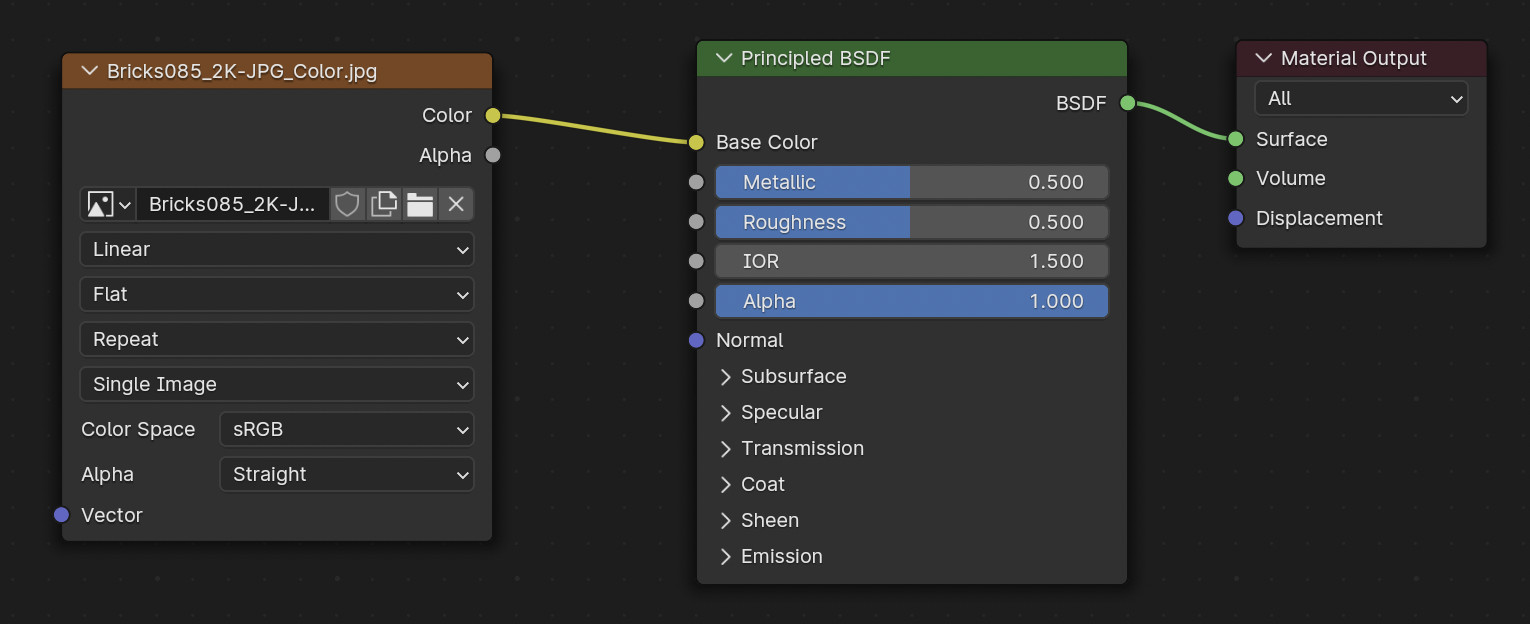
Task: Open an image file with the folder icon
Action: click(419, 204)
